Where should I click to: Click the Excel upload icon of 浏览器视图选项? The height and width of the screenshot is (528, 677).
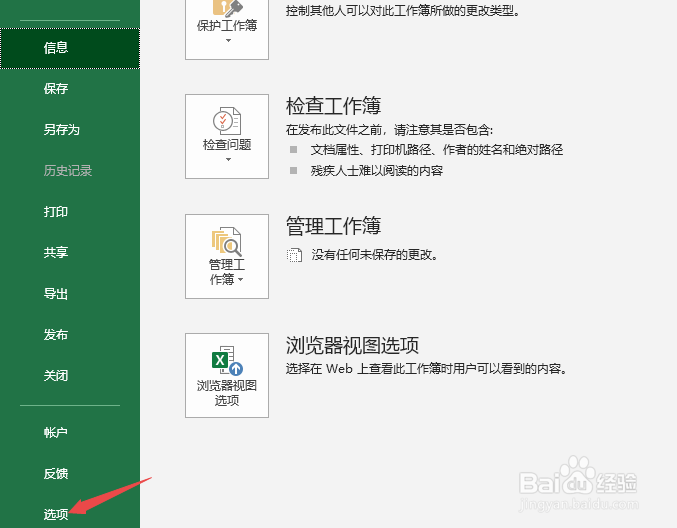228,361
